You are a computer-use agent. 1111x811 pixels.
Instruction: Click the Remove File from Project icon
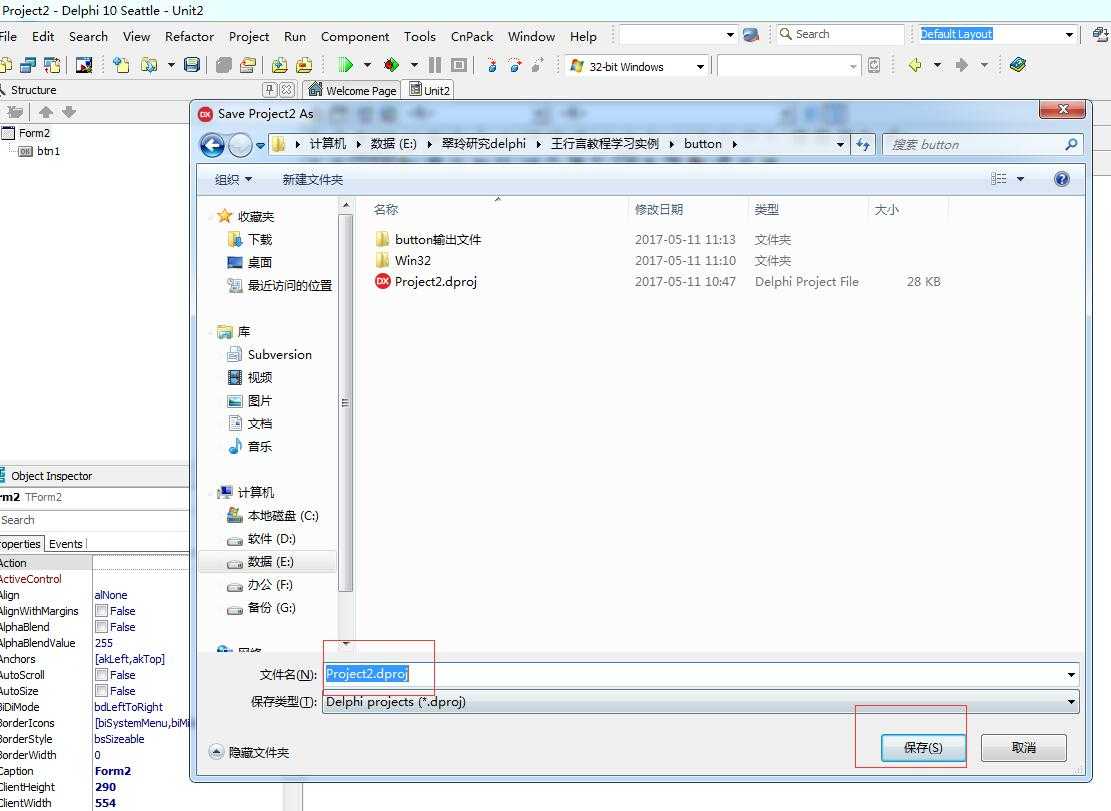coord(304,65)
